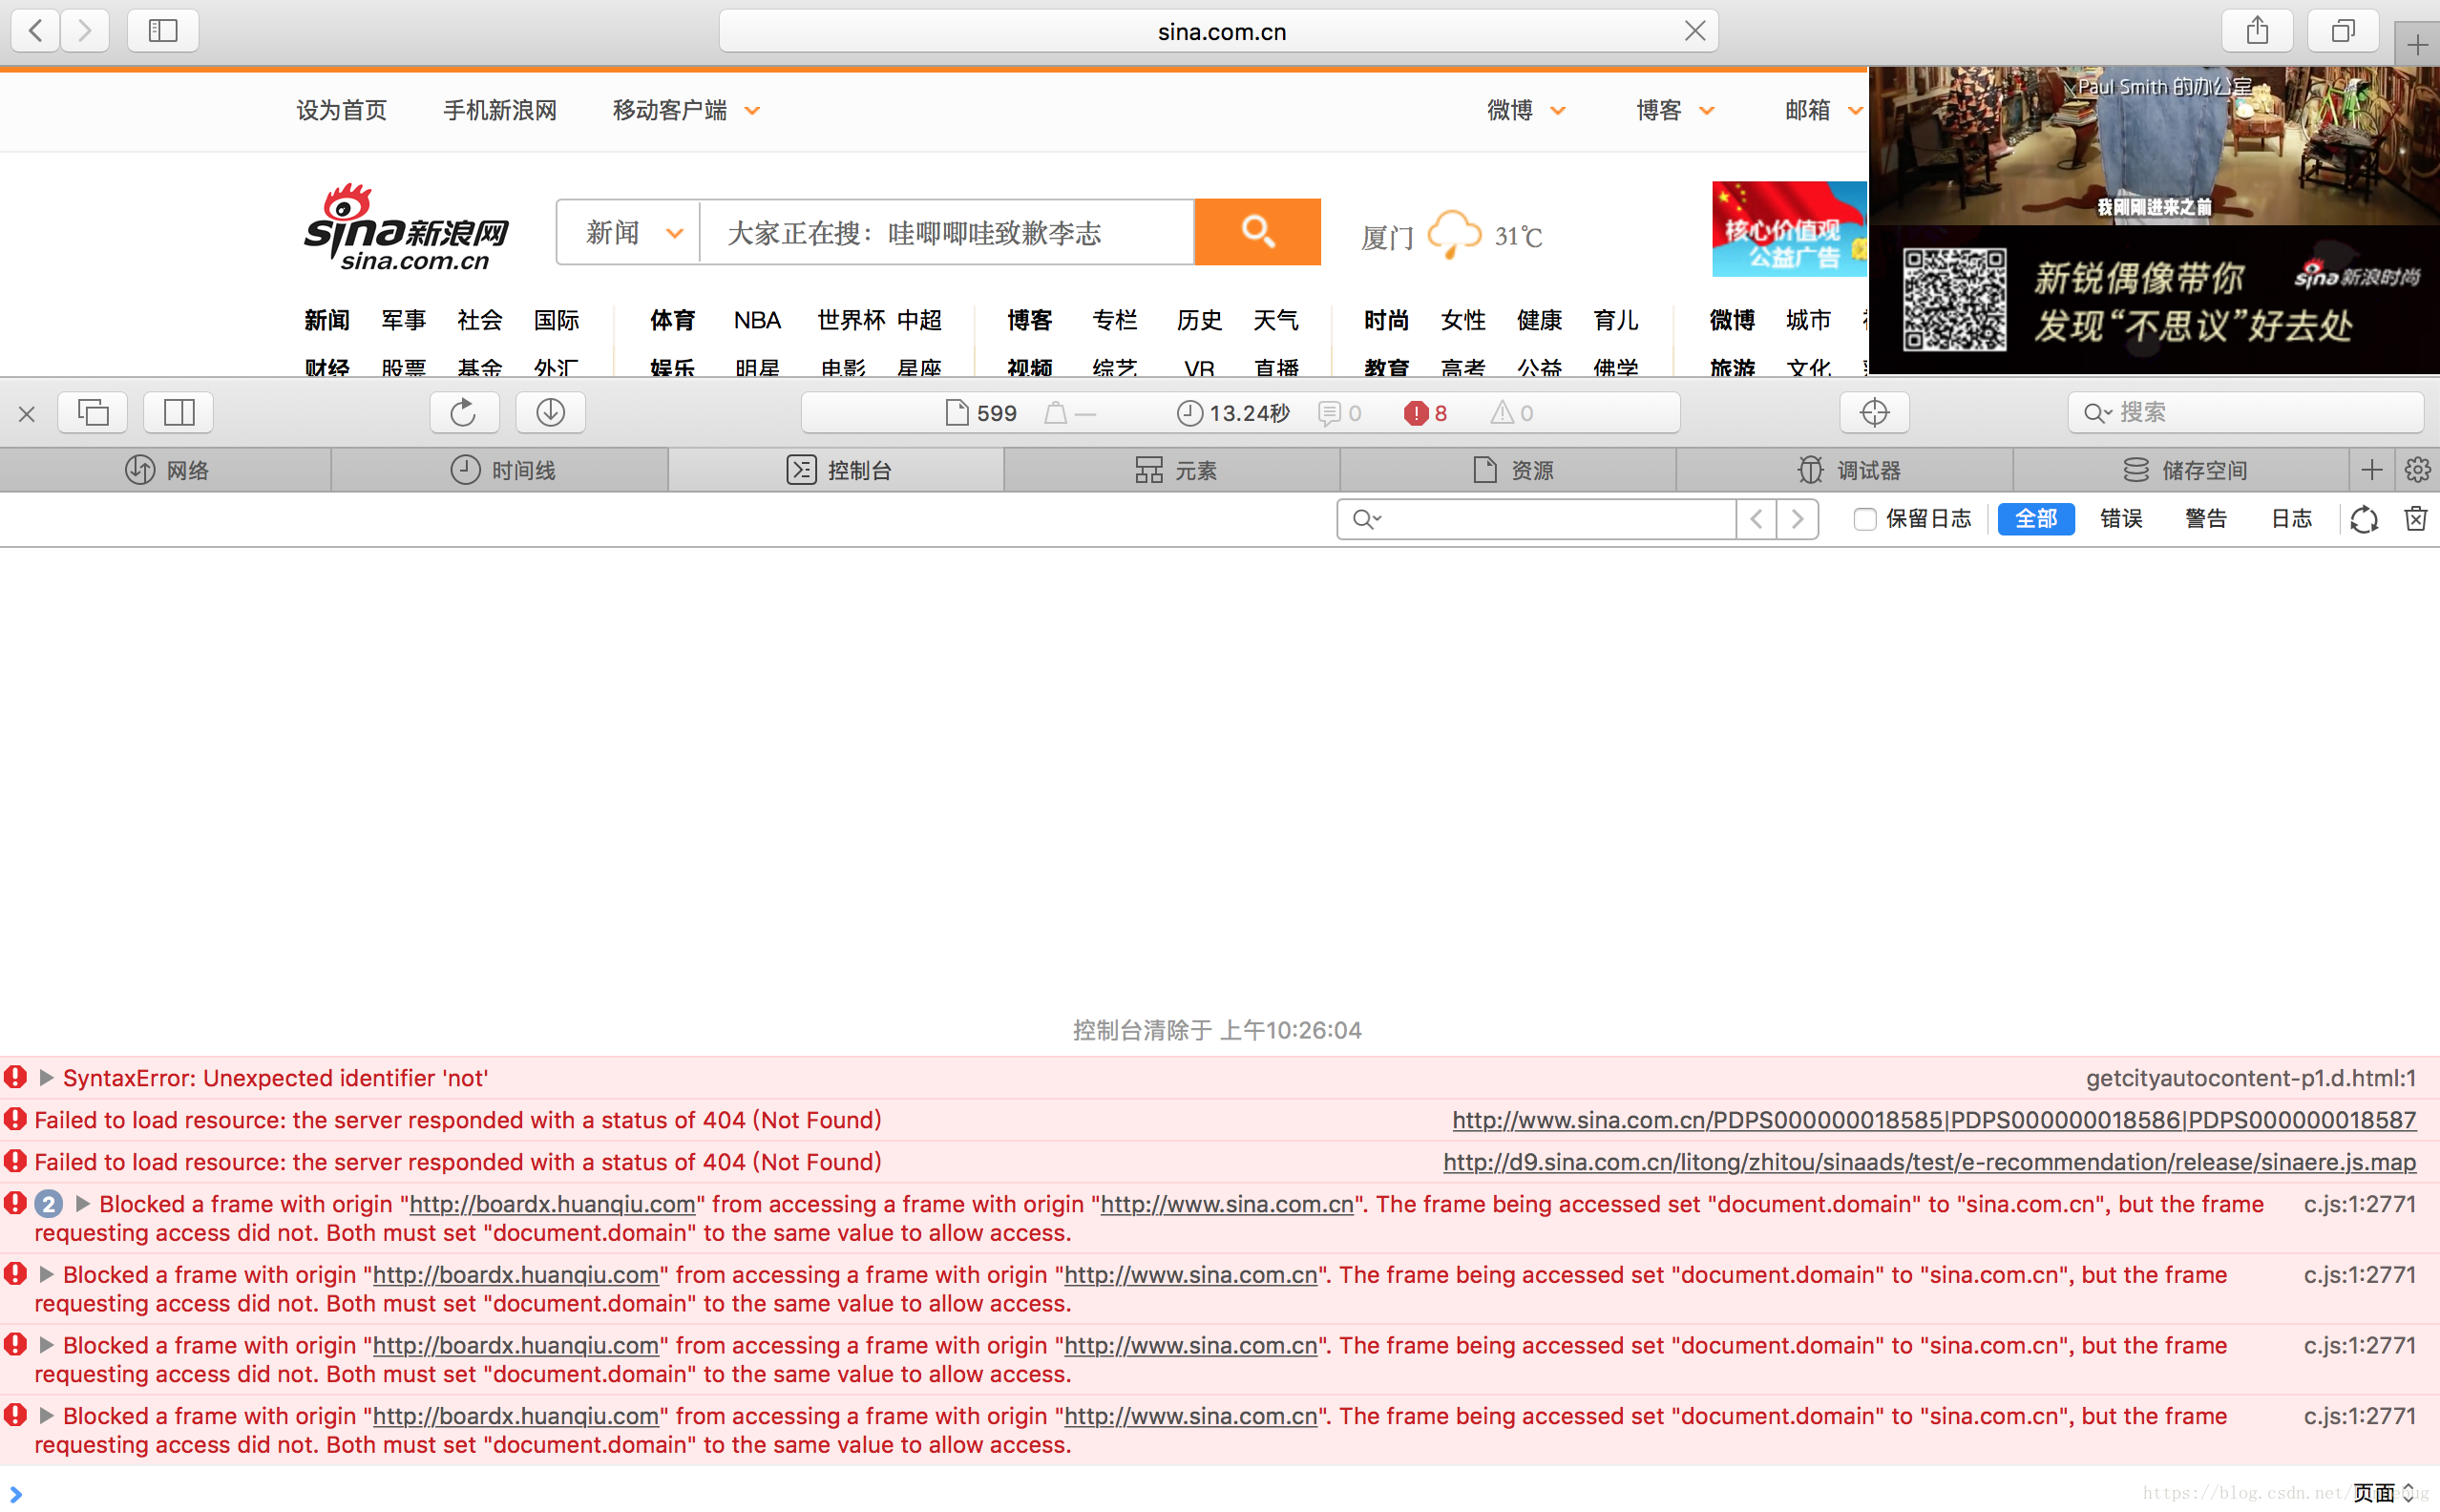Go forward with Safari's forward arrow
The image size is (2440, 1512).
(x=85, y=31)
